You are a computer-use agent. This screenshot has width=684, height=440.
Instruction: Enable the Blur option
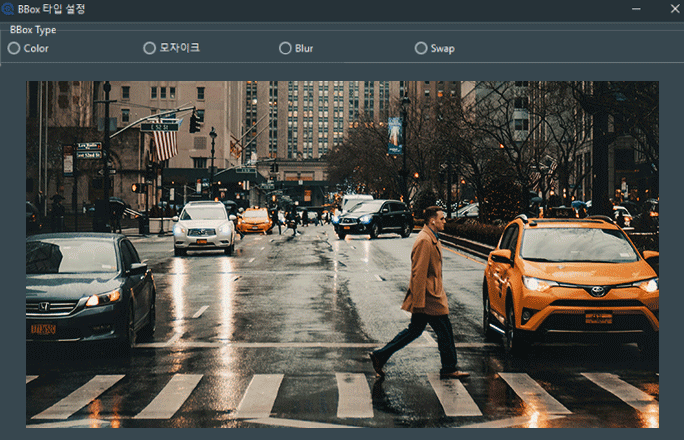tap(286, 48)
